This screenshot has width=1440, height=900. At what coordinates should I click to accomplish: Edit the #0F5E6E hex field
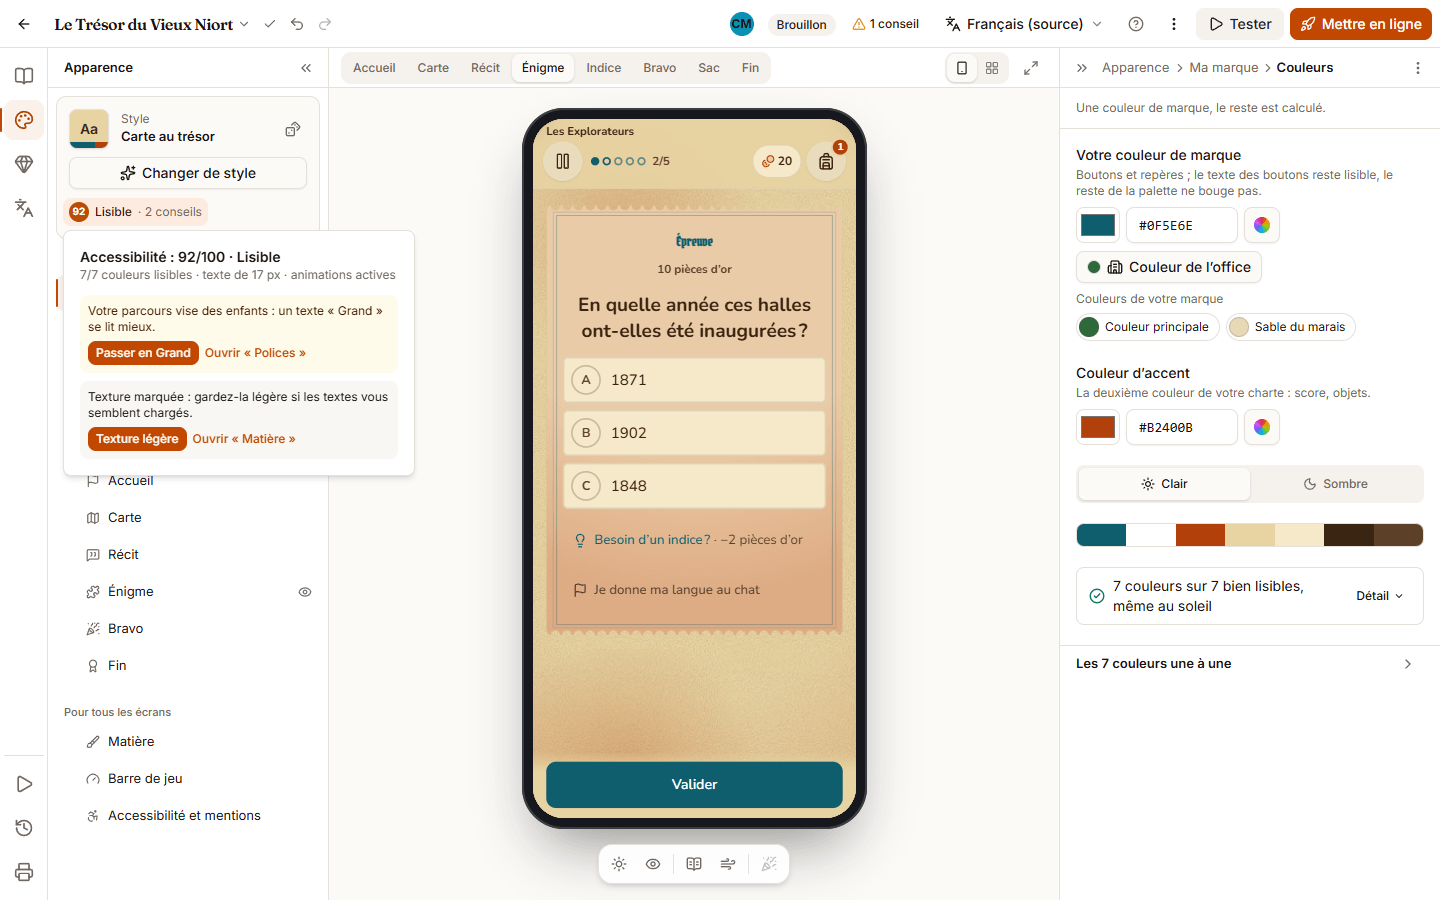click(x=1182, y=225)
